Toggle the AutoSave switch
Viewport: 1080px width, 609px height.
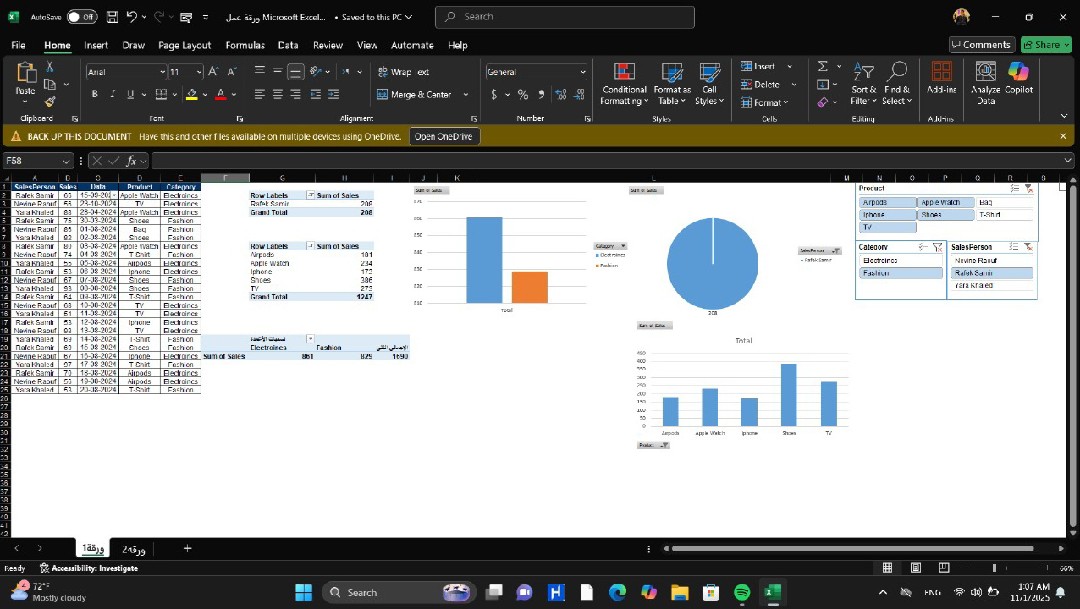(82, 17)
